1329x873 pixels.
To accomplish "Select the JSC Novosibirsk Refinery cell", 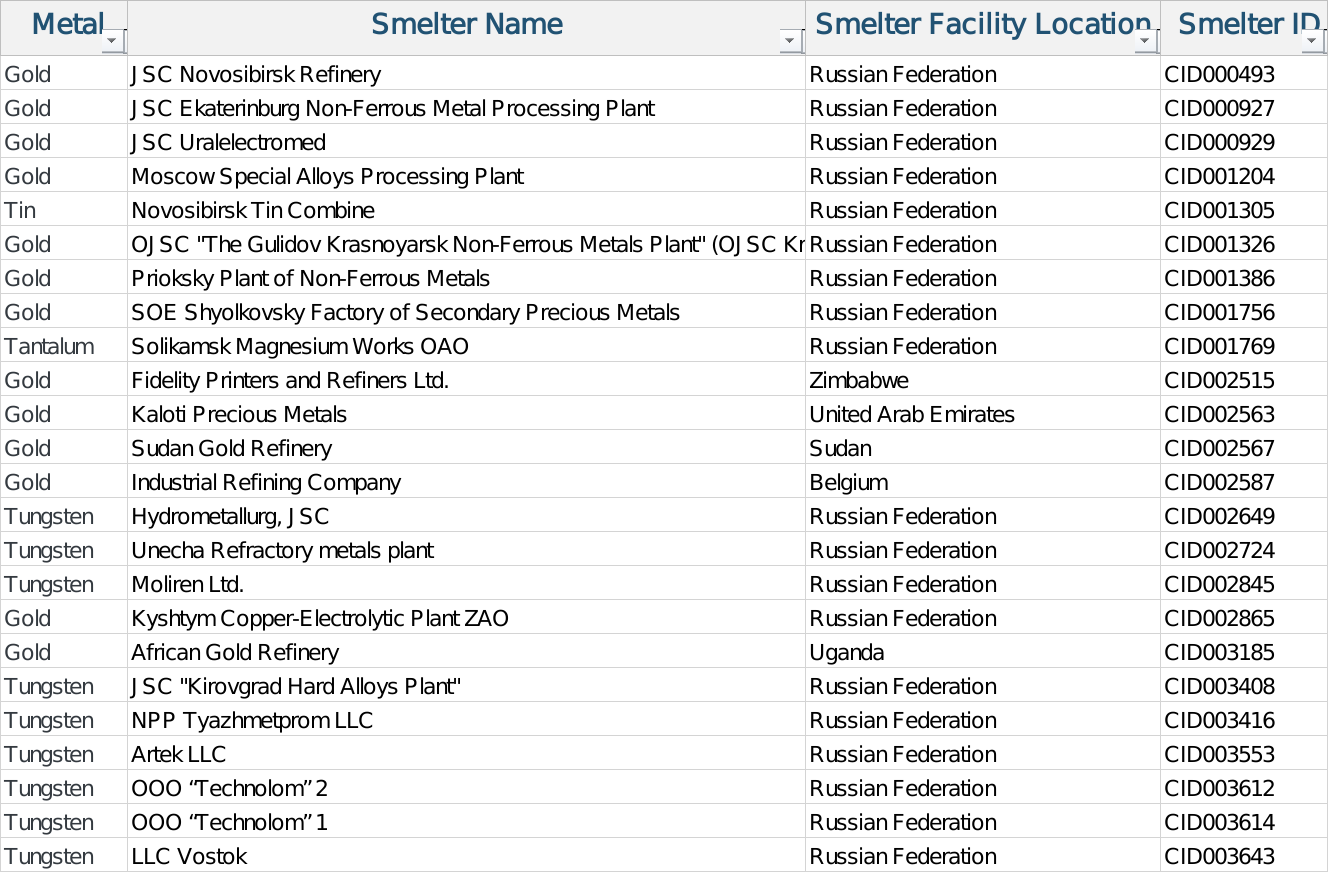I will [x=256, y=75].
